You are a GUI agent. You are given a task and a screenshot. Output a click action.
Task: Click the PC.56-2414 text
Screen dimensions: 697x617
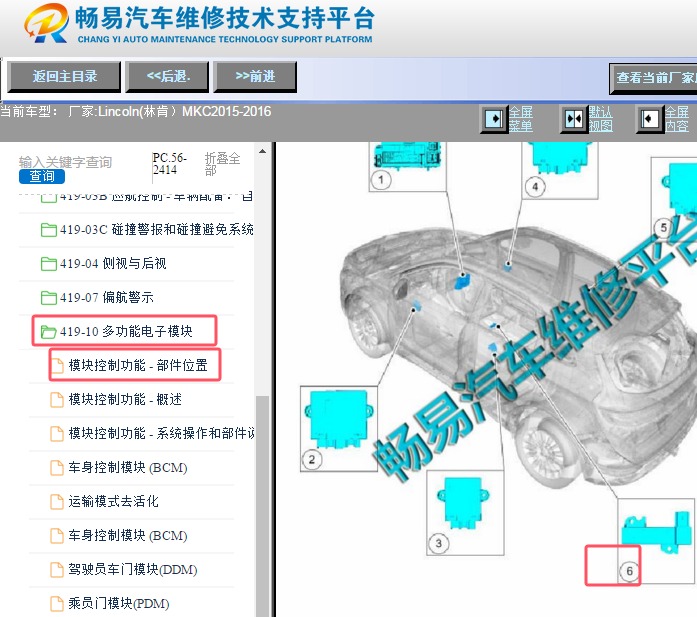click(x=170, y=164)
